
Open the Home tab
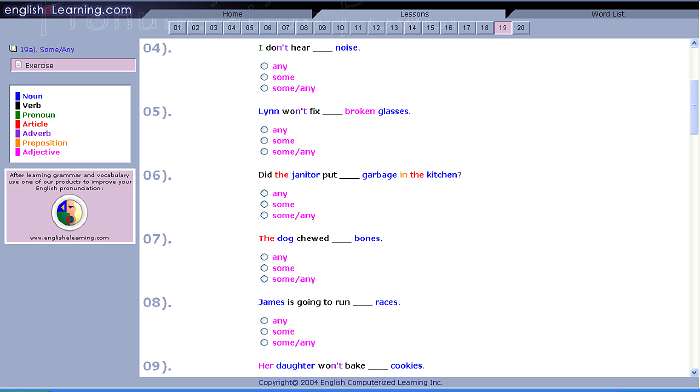tap(232, 14)
